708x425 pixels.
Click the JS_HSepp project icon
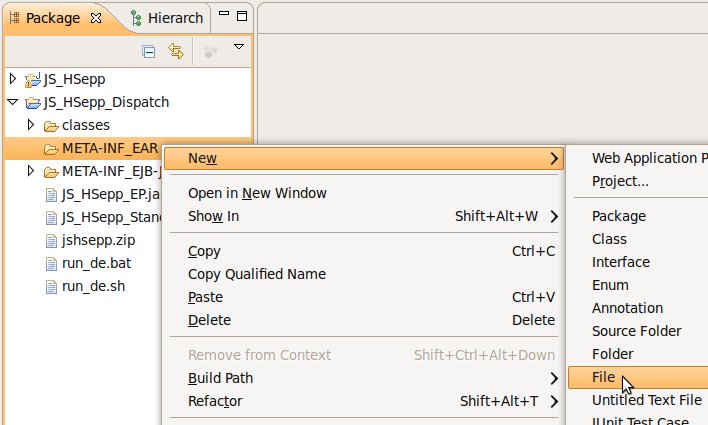click(33, 79)
